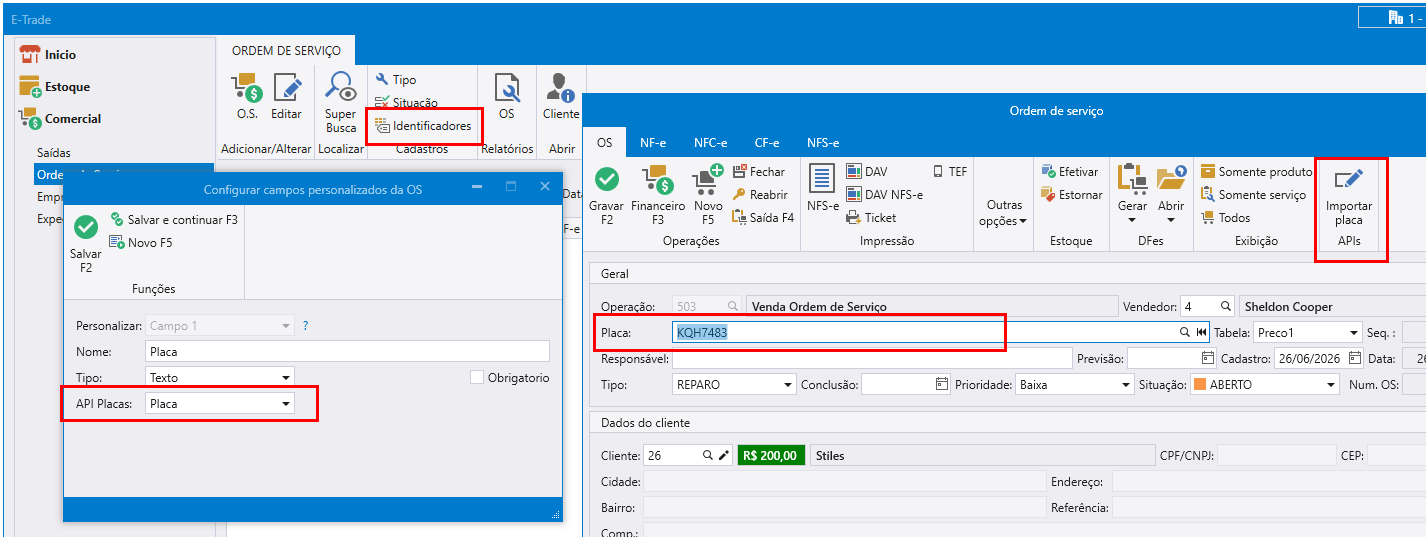Open Comercial in the sidebar
Screen dimensions: 1426x537
point(61,119)
